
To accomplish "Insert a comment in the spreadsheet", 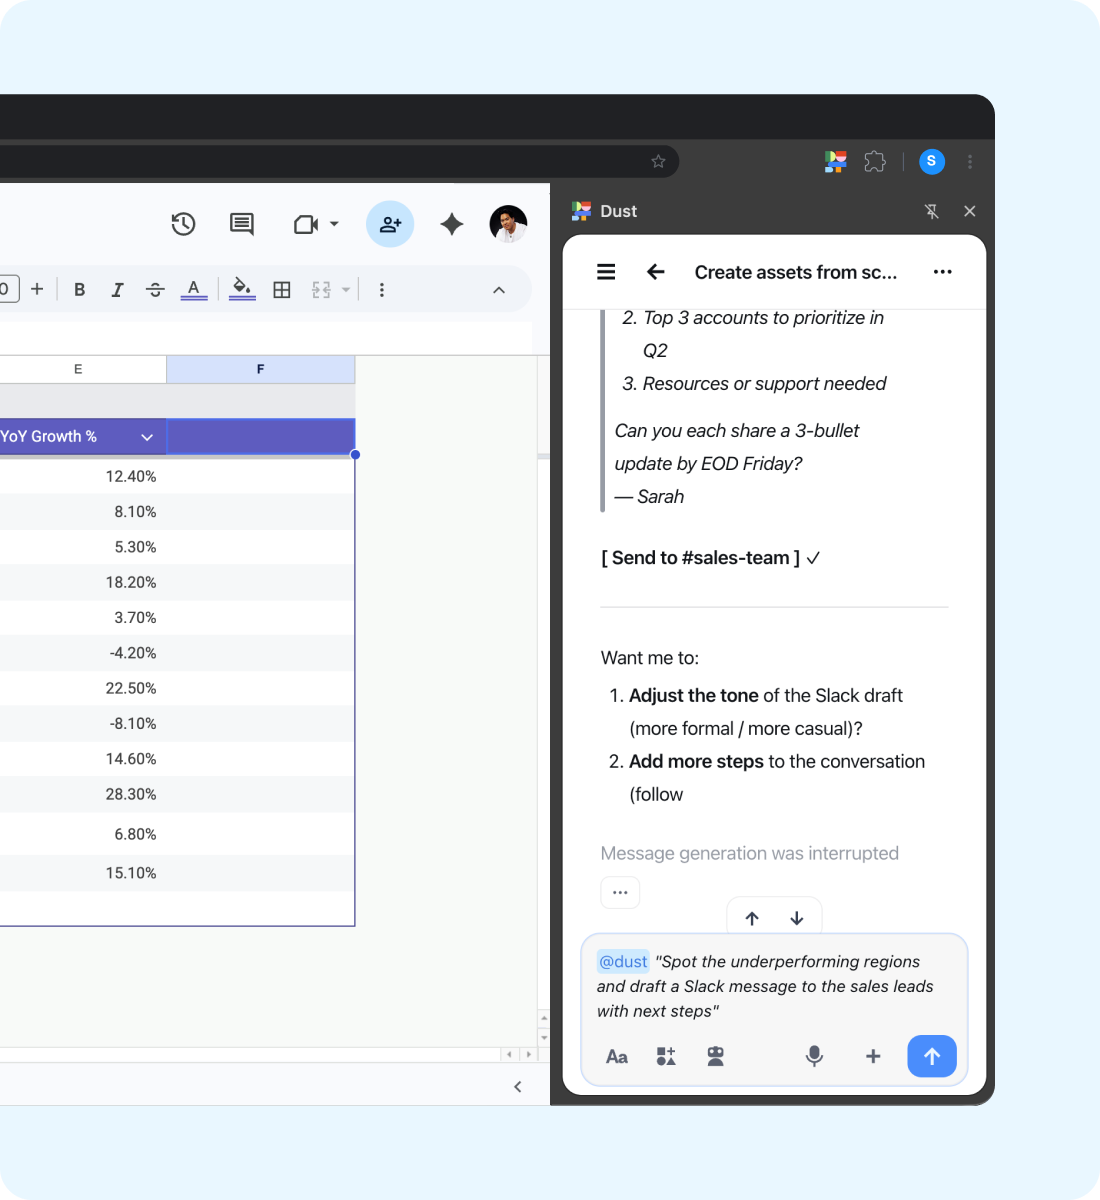I will pyautogui.click(x=241, y=224).
